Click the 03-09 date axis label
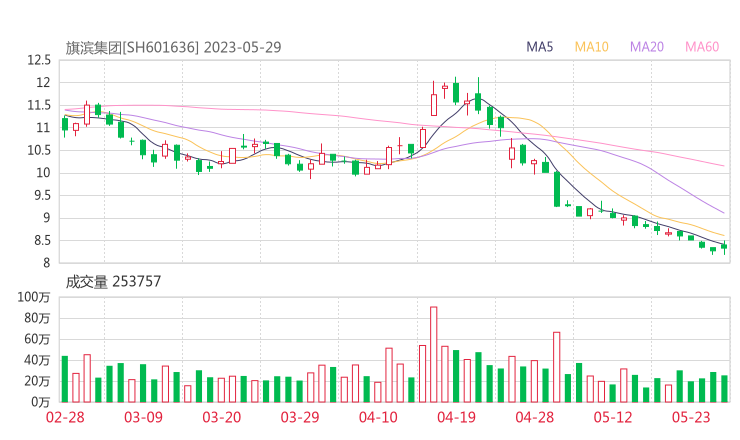Screen dimensions: 740x440 (143, 417)
